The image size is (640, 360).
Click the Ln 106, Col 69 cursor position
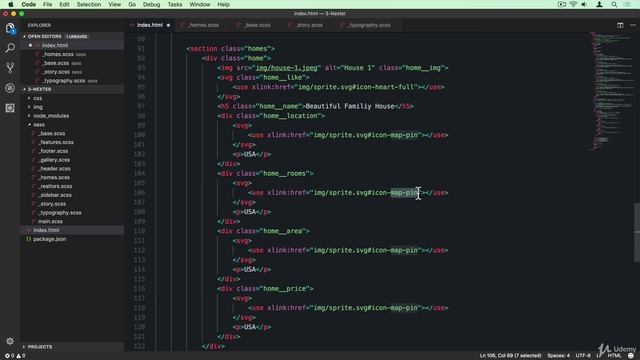coord(510,356)
